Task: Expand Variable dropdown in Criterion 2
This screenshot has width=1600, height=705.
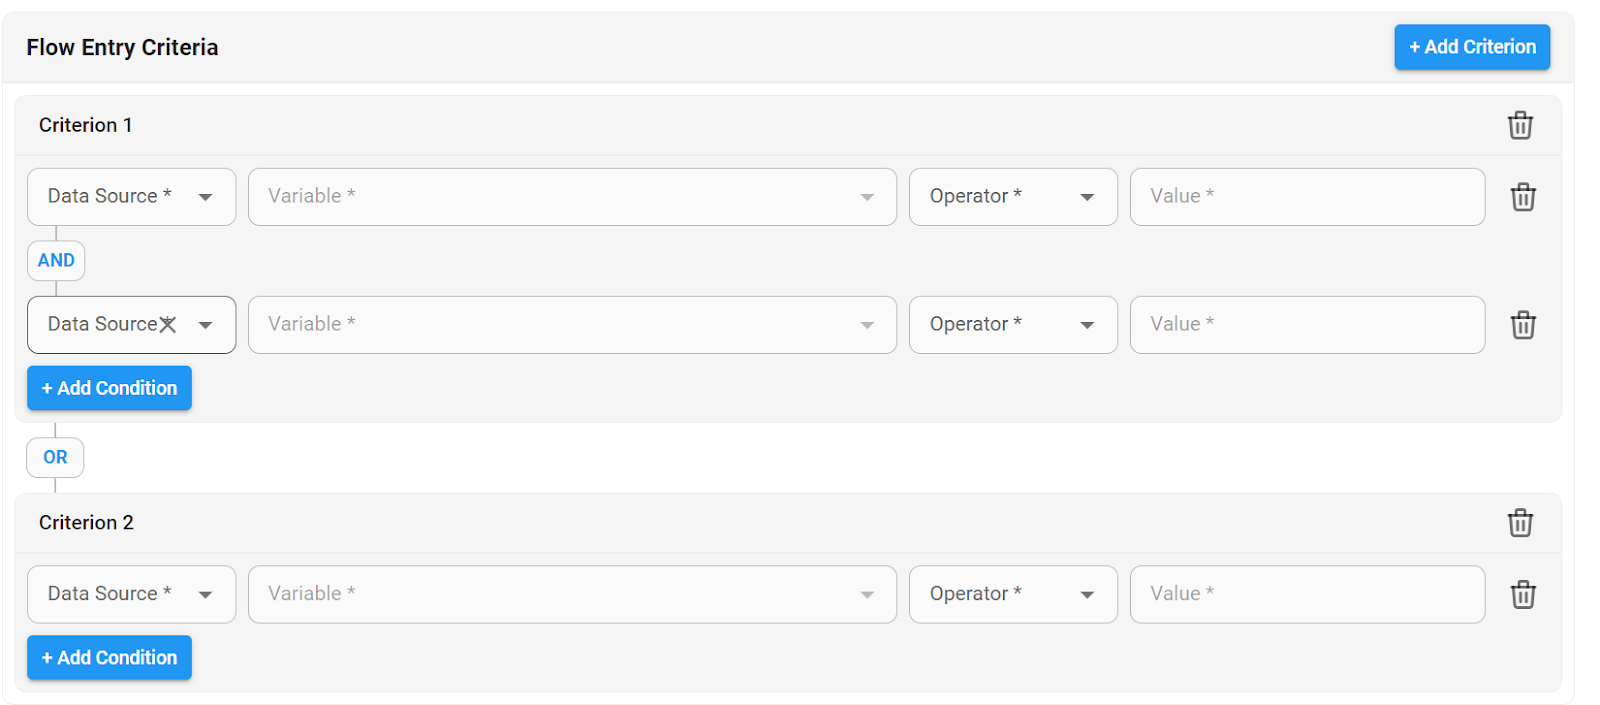Action: click(x=572, y=595)
